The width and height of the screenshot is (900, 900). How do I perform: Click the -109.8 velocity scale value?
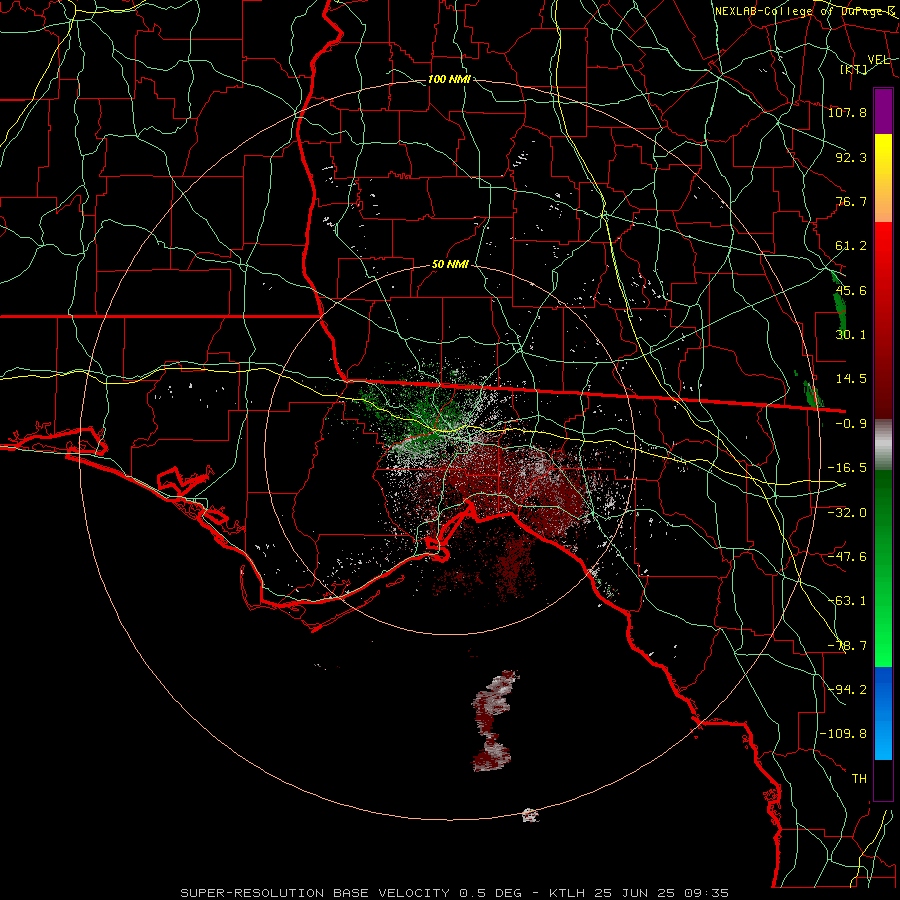coord(843,734)
